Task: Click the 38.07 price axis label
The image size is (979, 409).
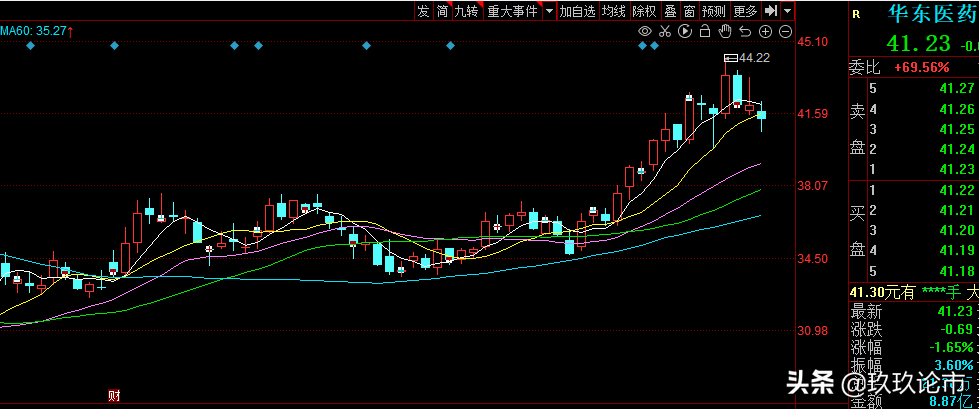Action: click(813, 186)
